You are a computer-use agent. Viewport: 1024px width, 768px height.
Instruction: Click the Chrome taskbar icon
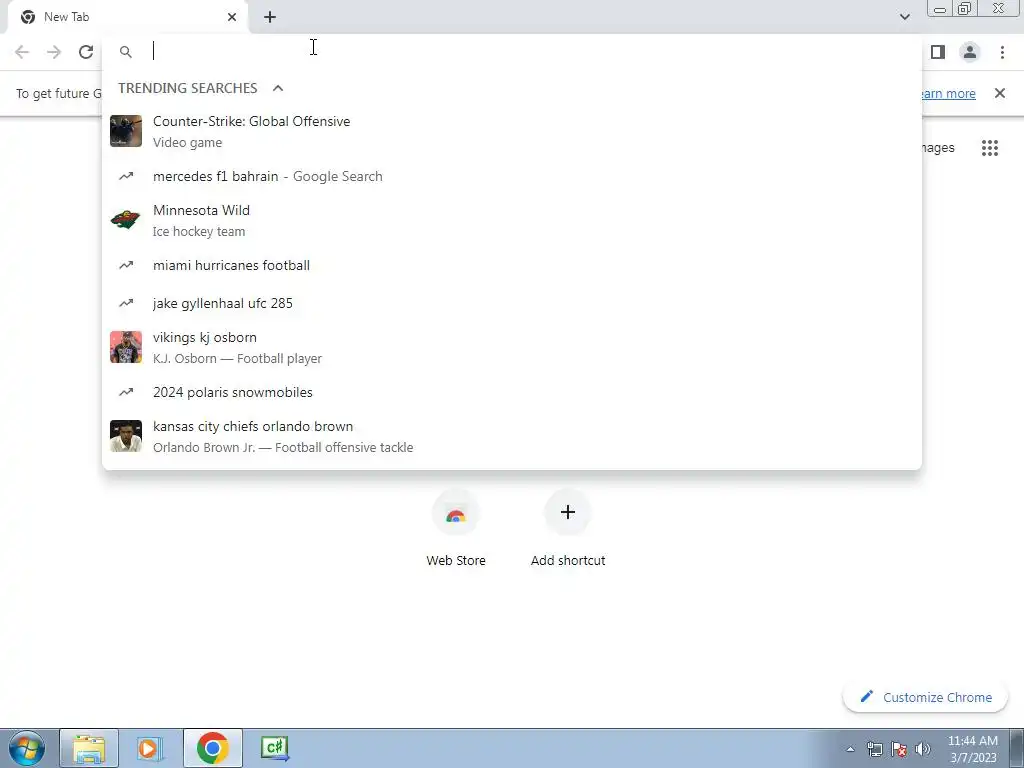click(x=212, y=748)
